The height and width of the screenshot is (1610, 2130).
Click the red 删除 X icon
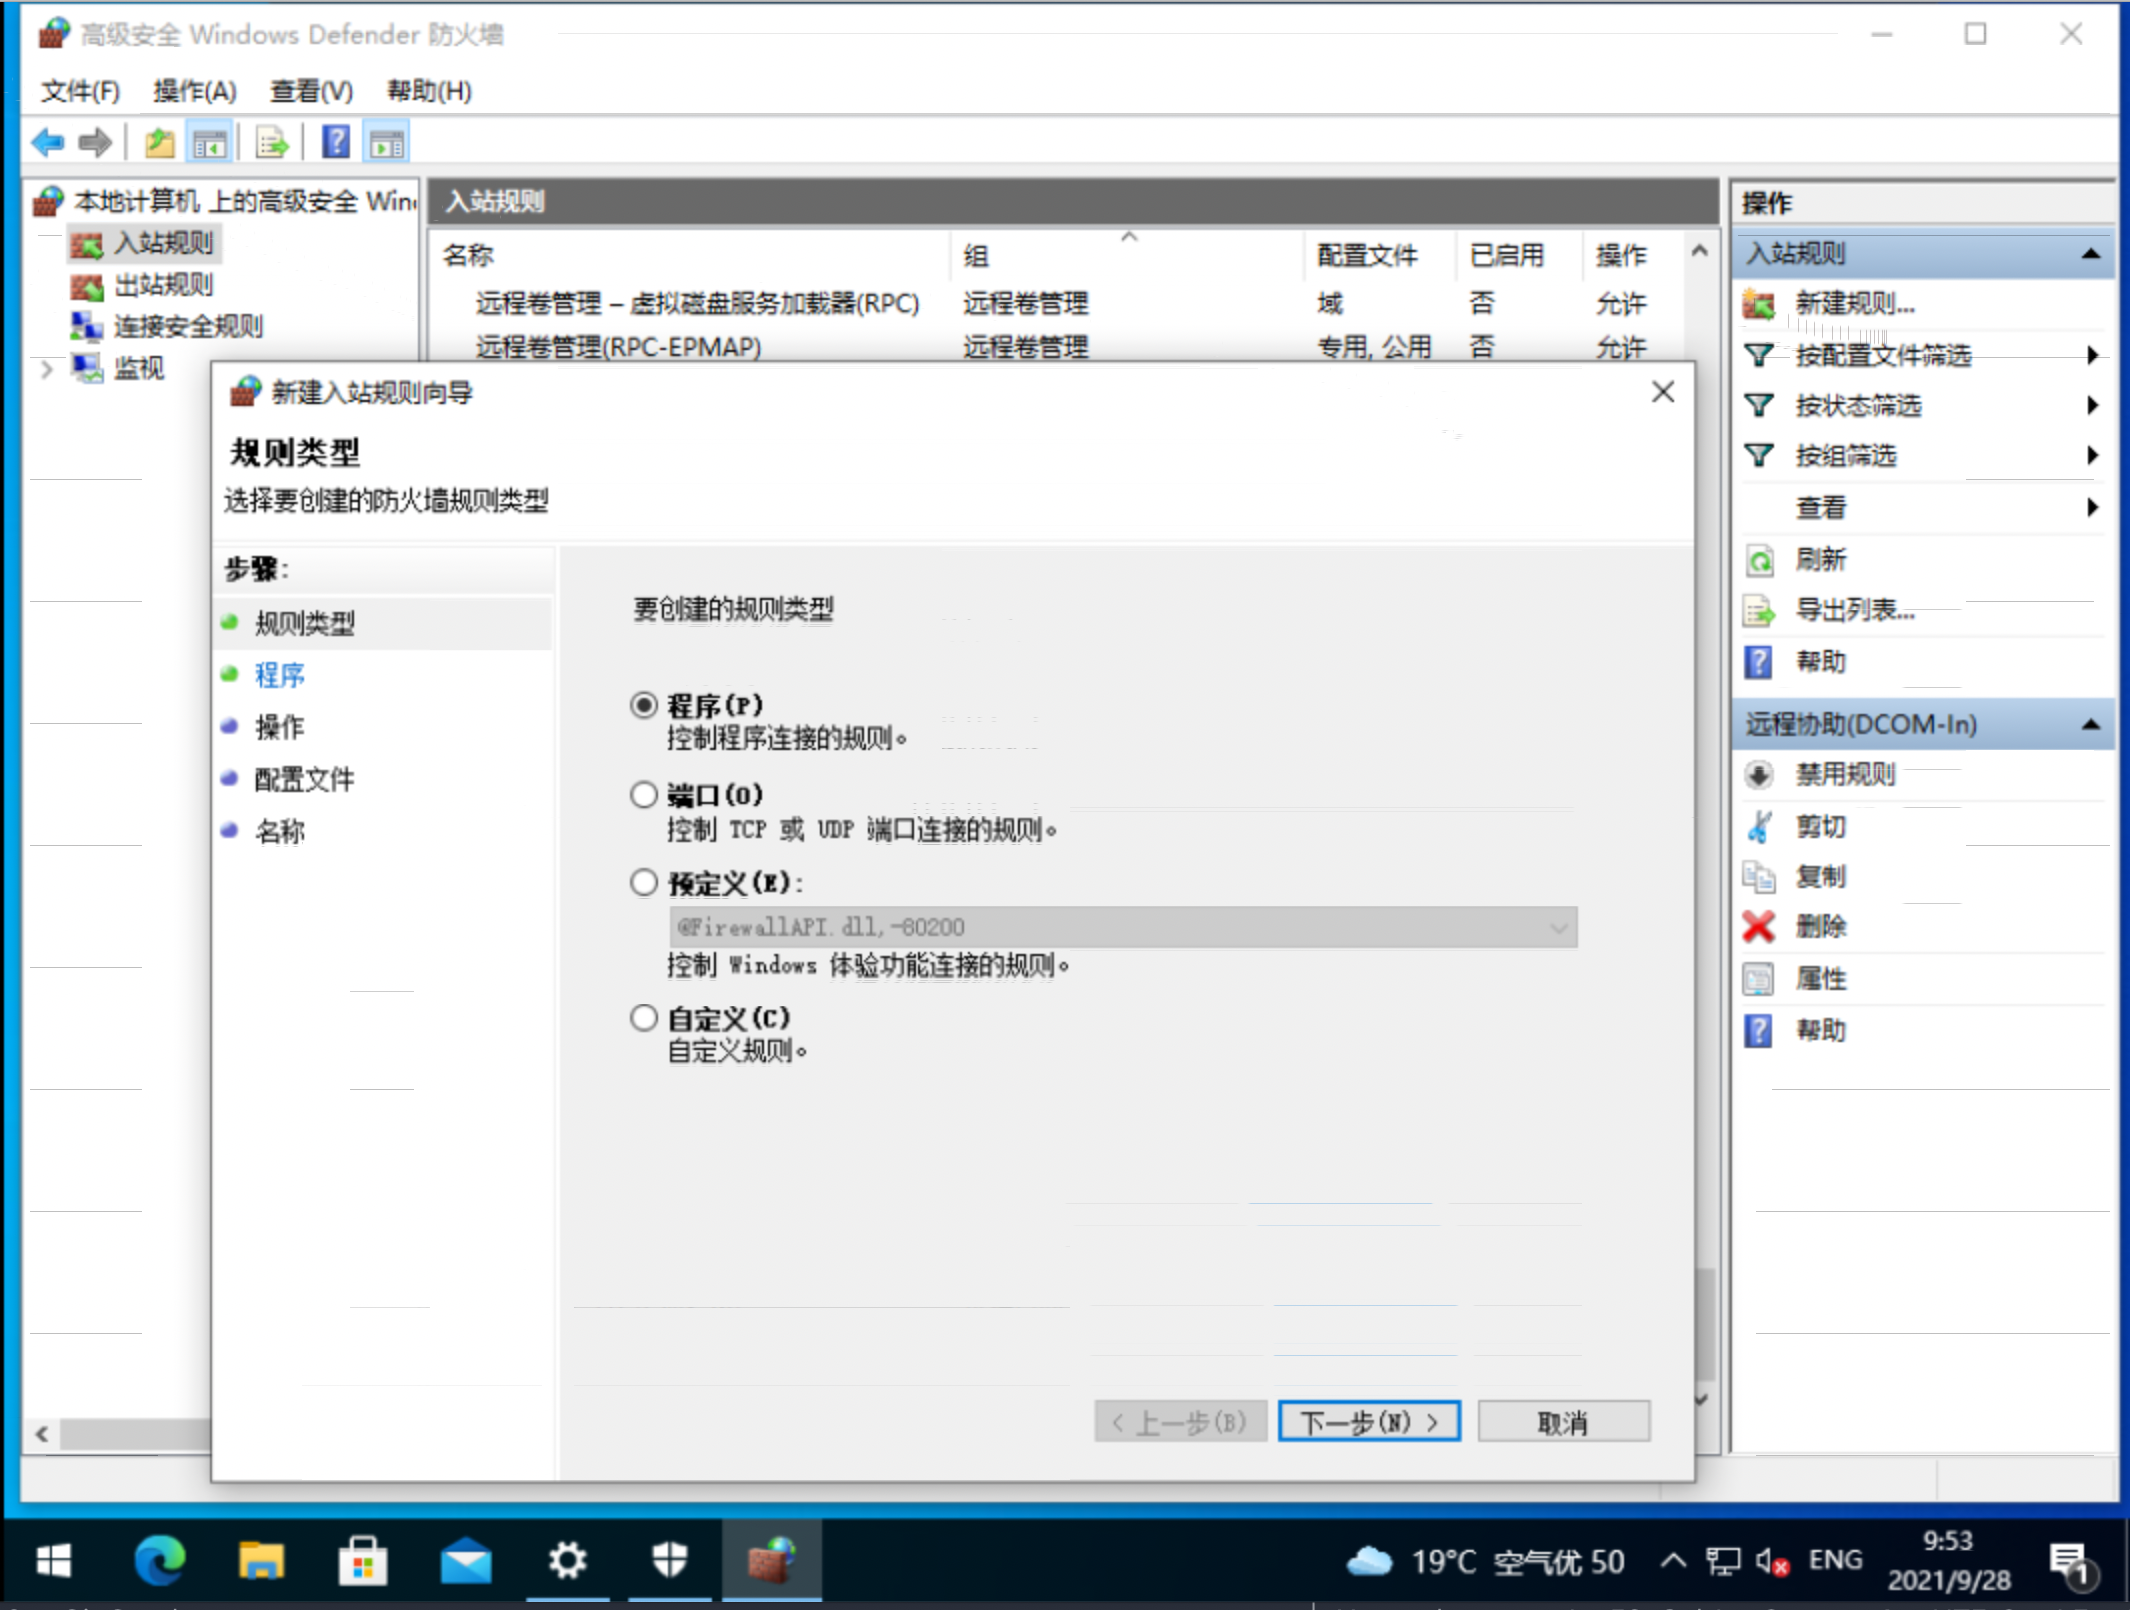[1759, 927]
